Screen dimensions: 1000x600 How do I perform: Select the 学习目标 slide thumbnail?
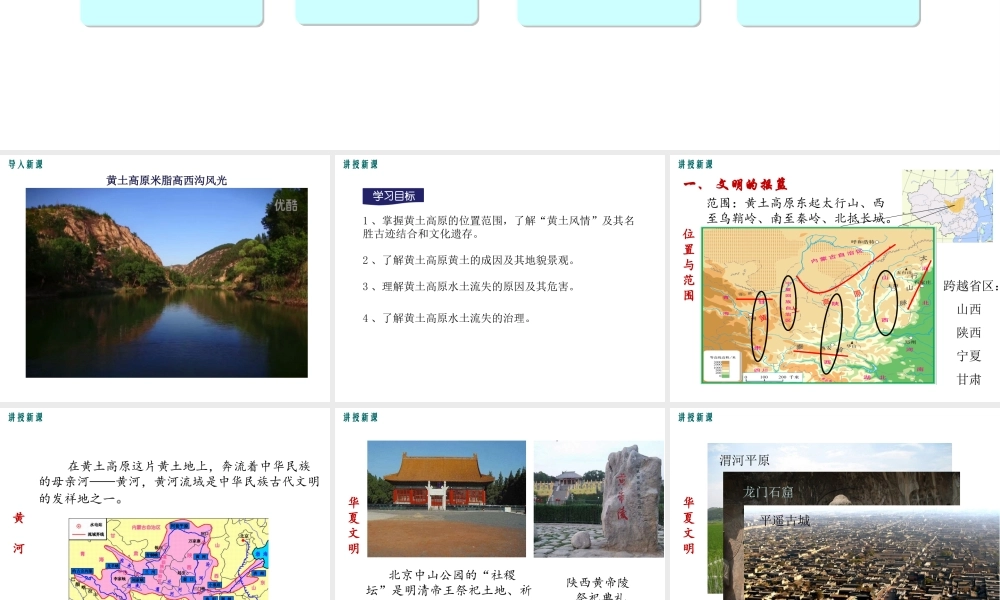500,278
